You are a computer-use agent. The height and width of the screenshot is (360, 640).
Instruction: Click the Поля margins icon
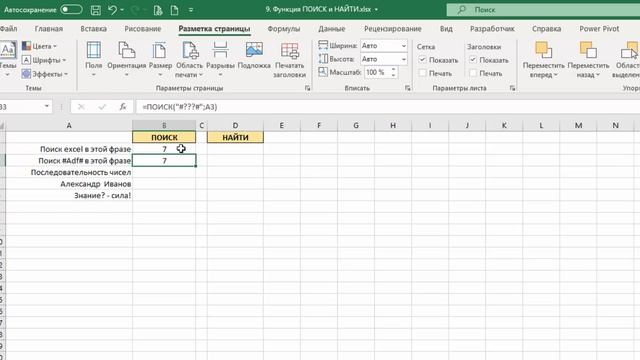(x=93, y=51)
